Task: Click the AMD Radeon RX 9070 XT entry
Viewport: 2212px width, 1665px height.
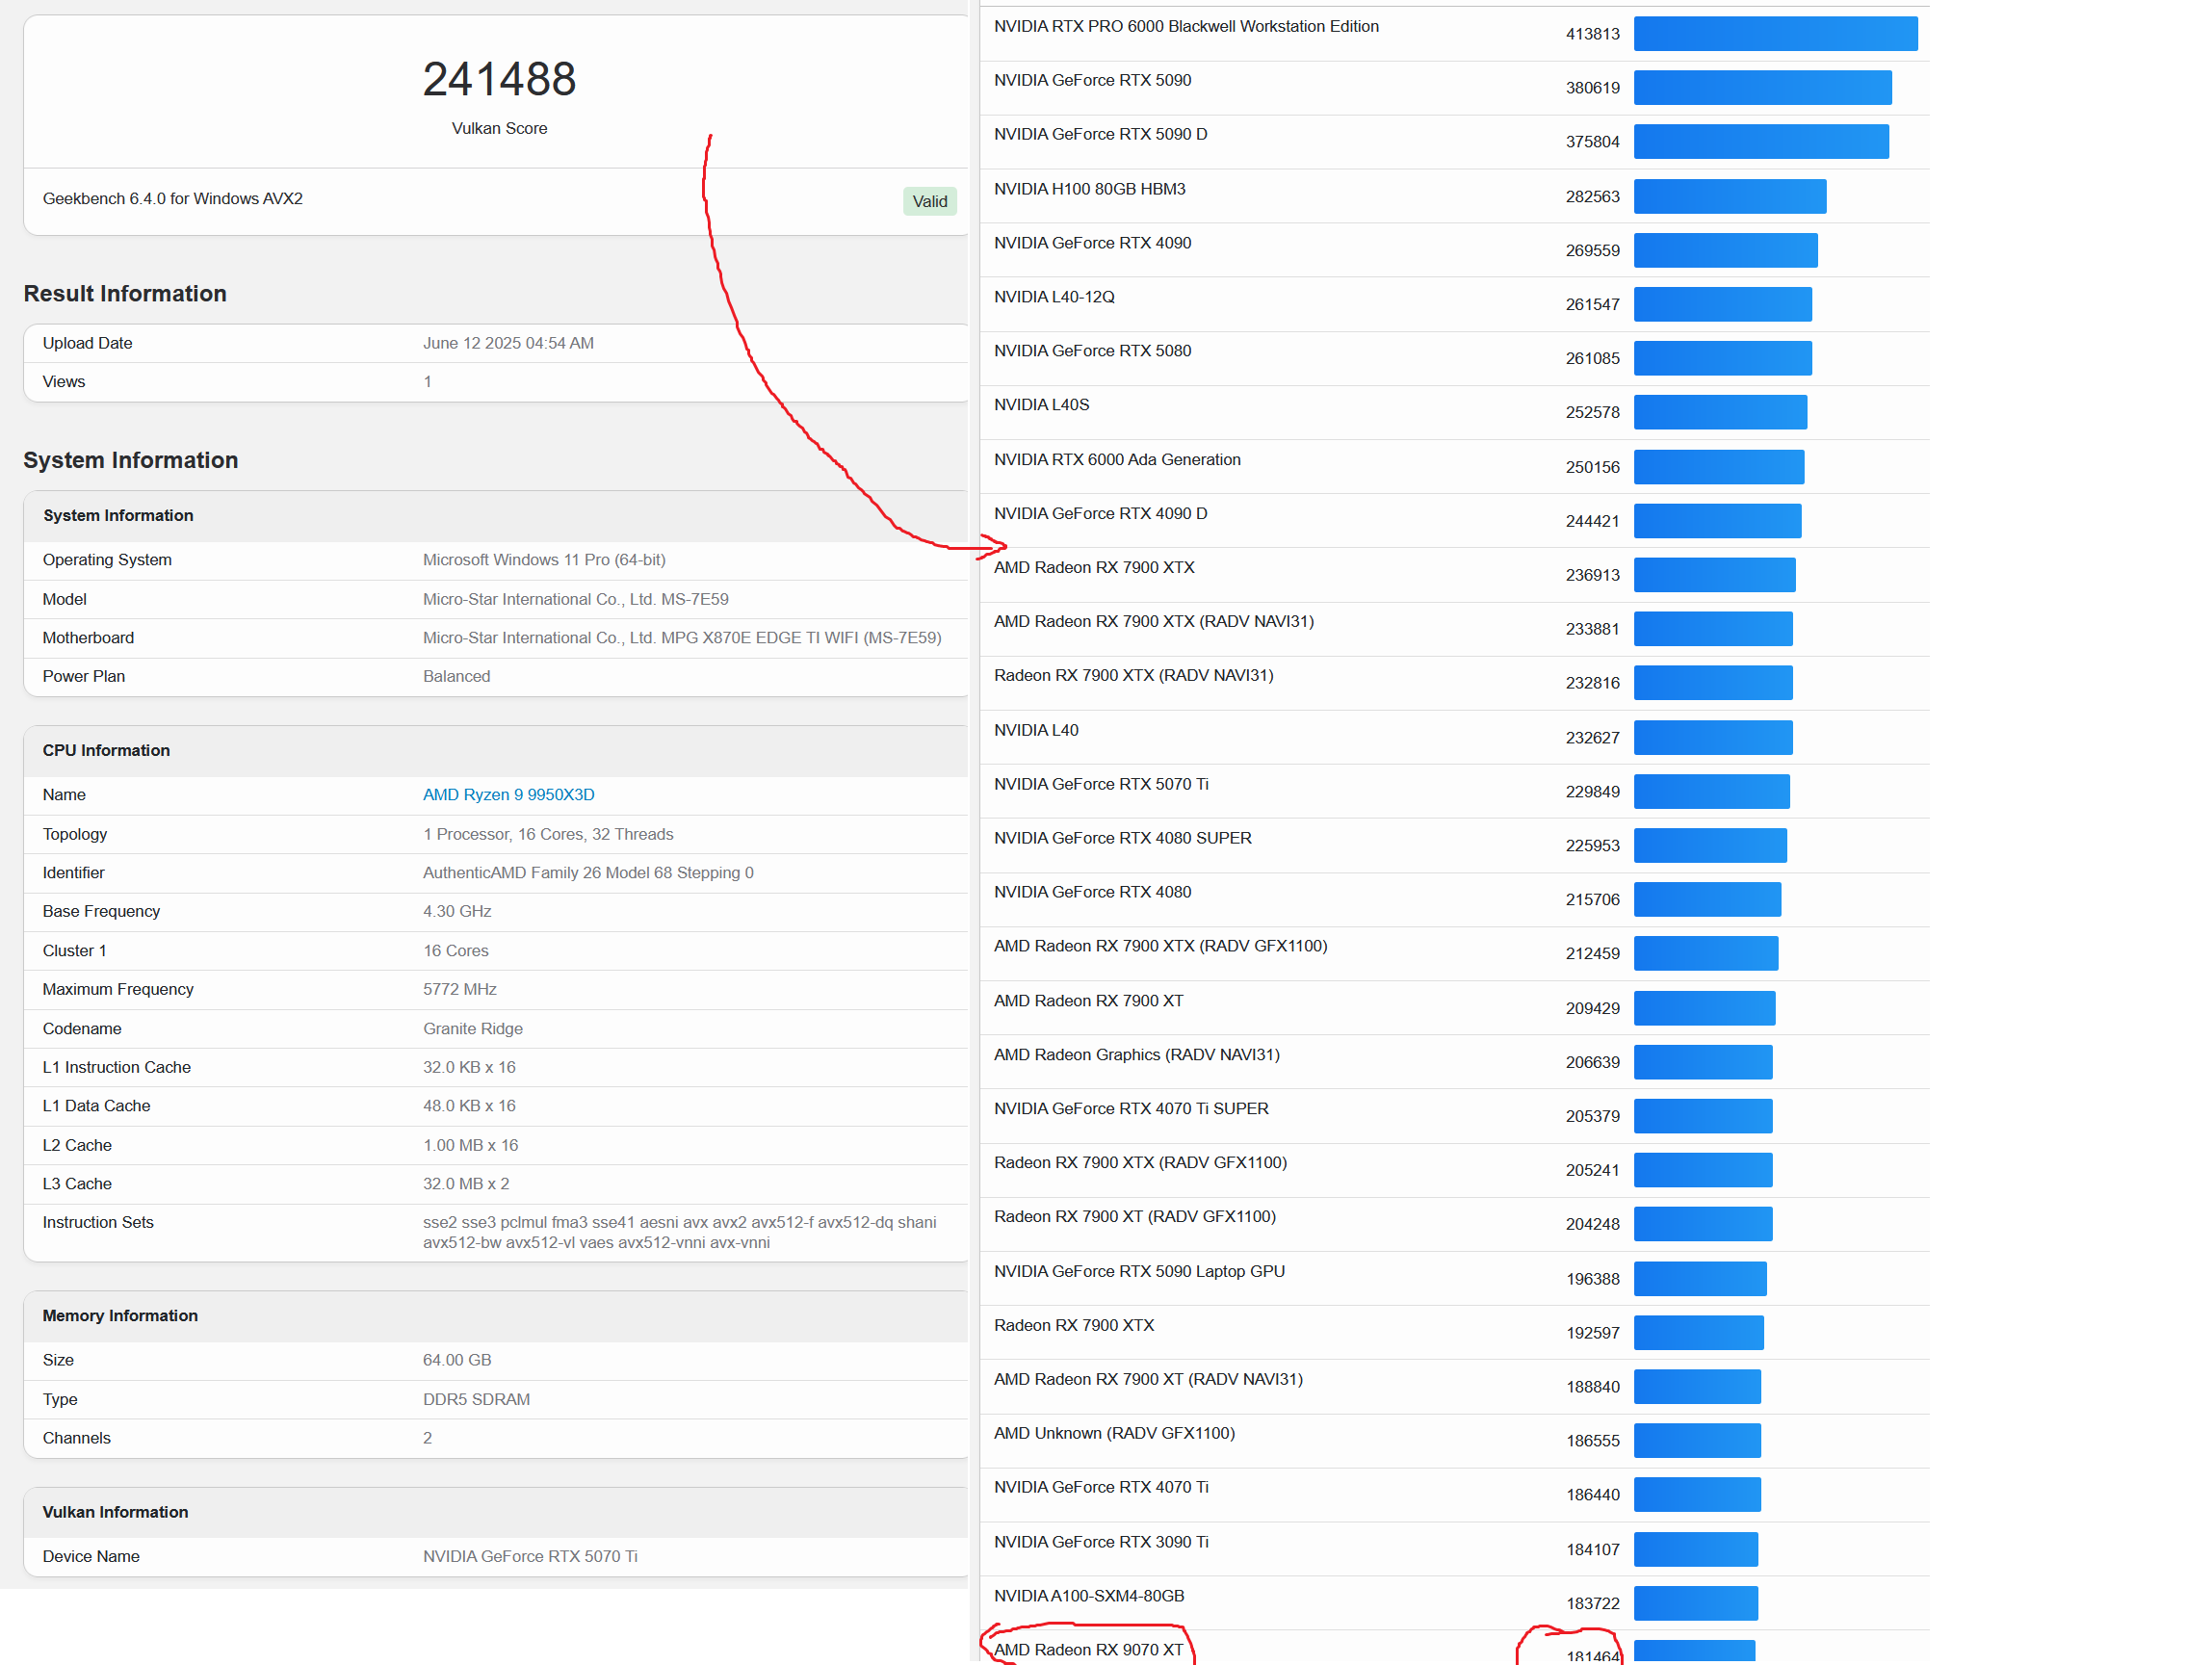Action: [x=1088, y=1650]
